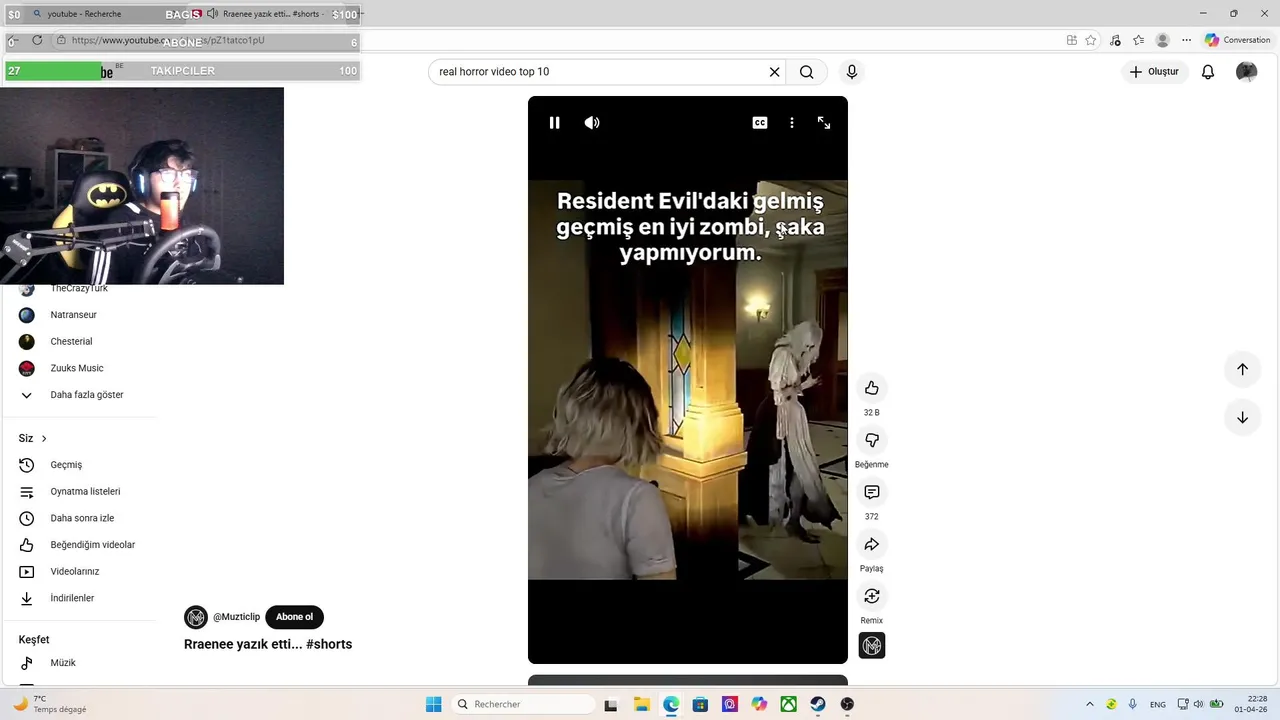Open Xbox app from the taskbar
The image size is (1280, 720).
tap(789, 704)
